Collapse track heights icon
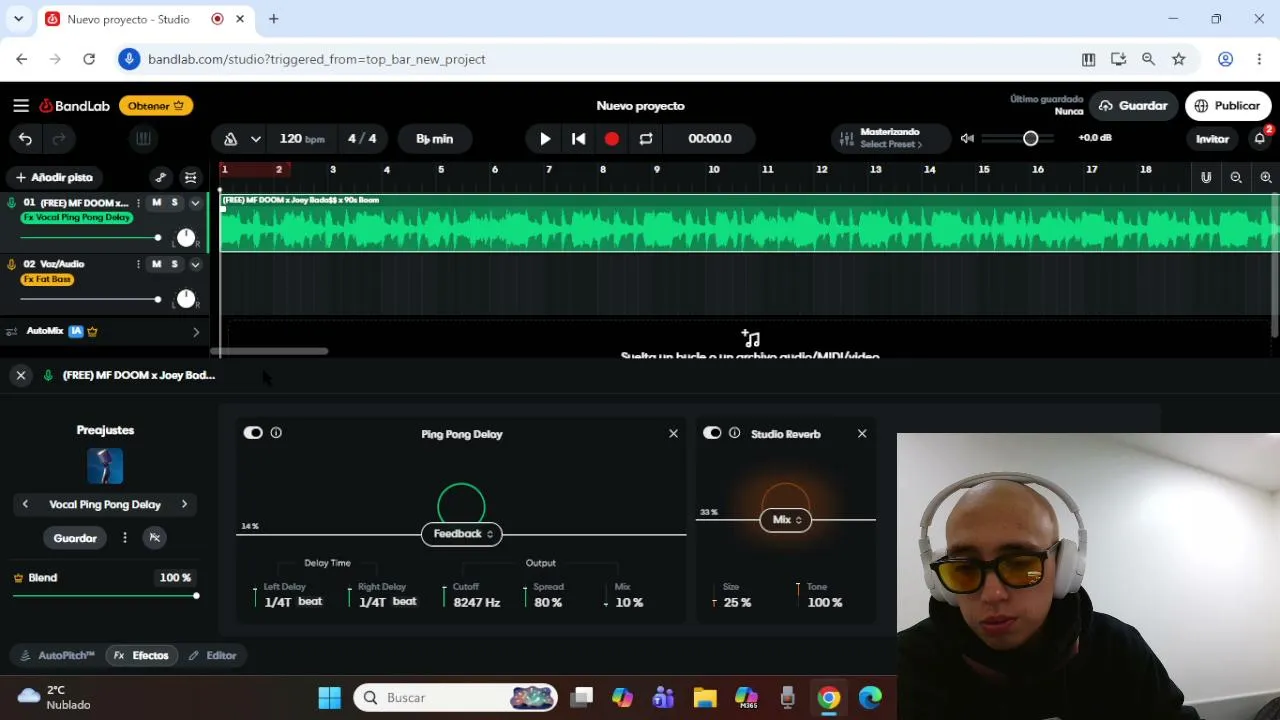Image resolution: width=1280 pixels, height=720 pixels. pyautogui.click(x=191, y=177)
